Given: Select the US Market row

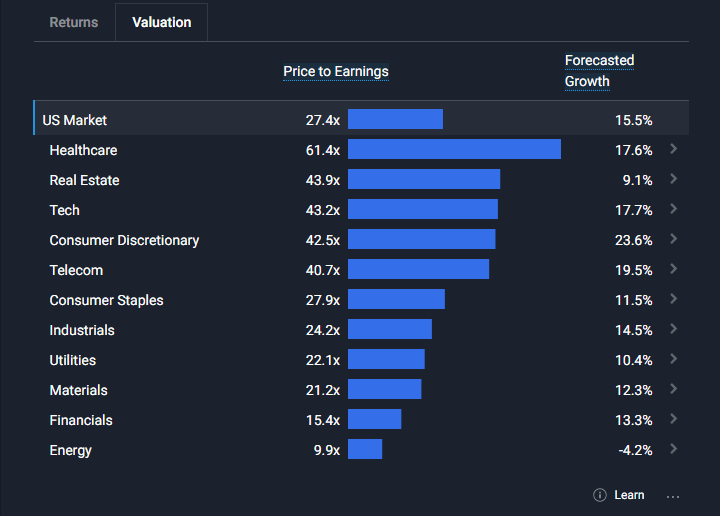Looking at the screenshot, I should [x=75, y=120].
